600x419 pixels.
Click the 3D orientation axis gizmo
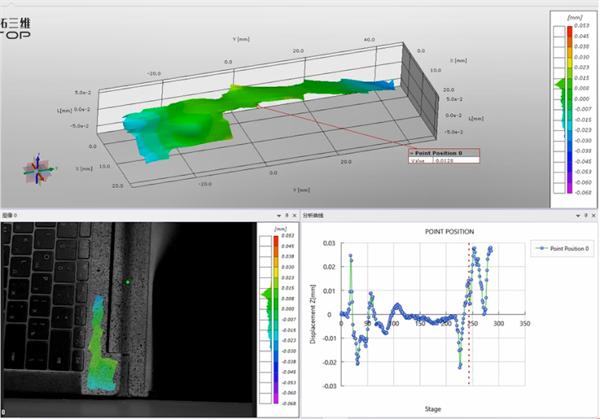point(39,170)
